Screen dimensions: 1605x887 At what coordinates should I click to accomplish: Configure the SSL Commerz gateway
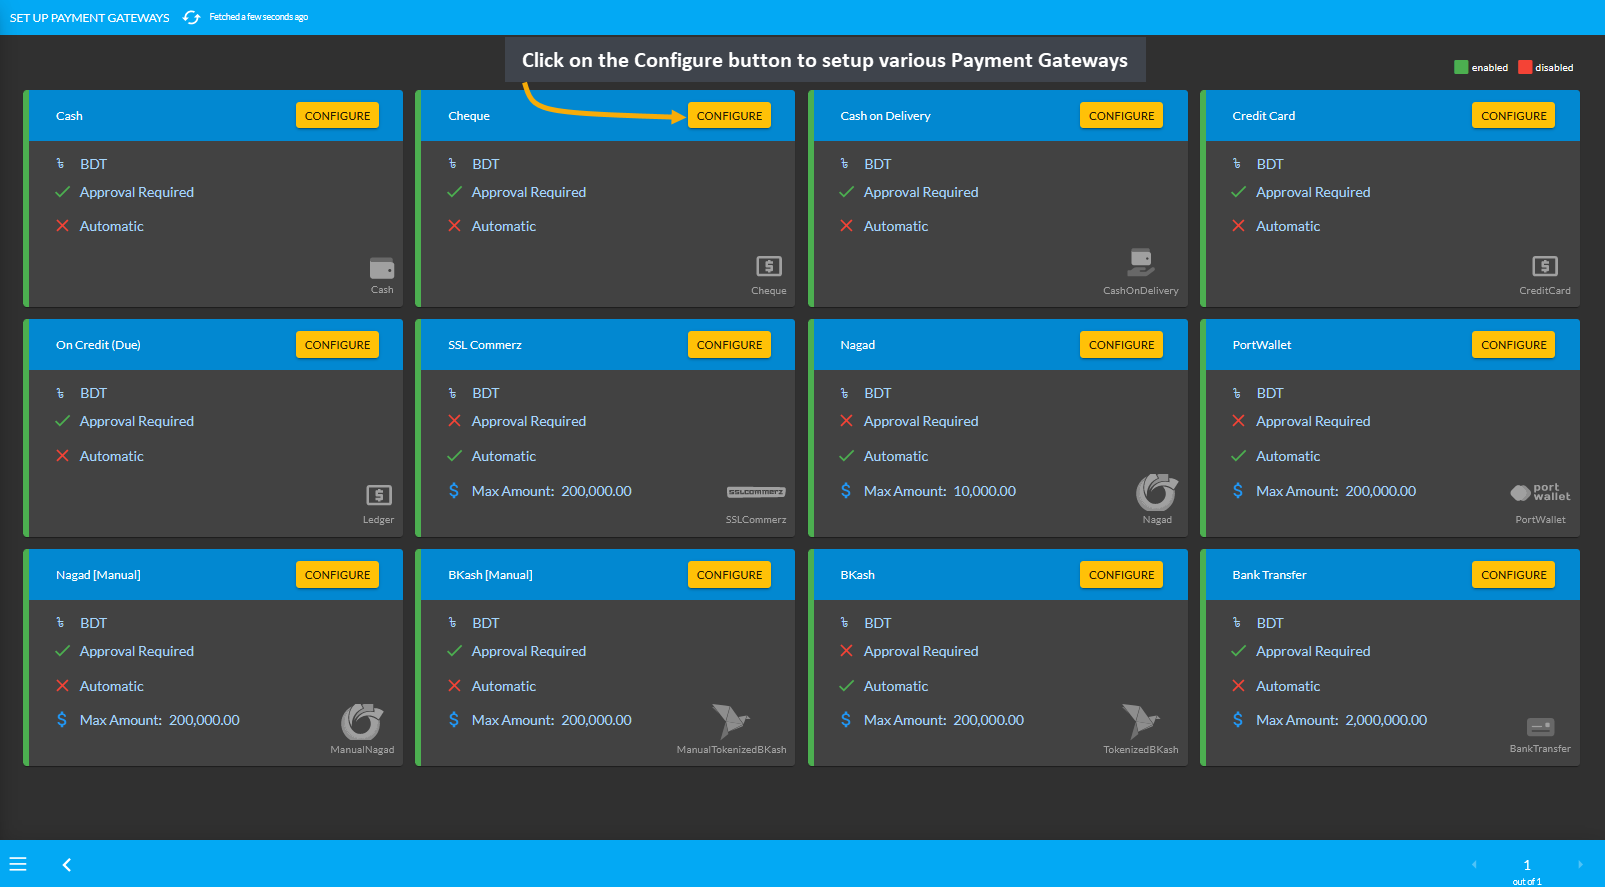point(729,345)
